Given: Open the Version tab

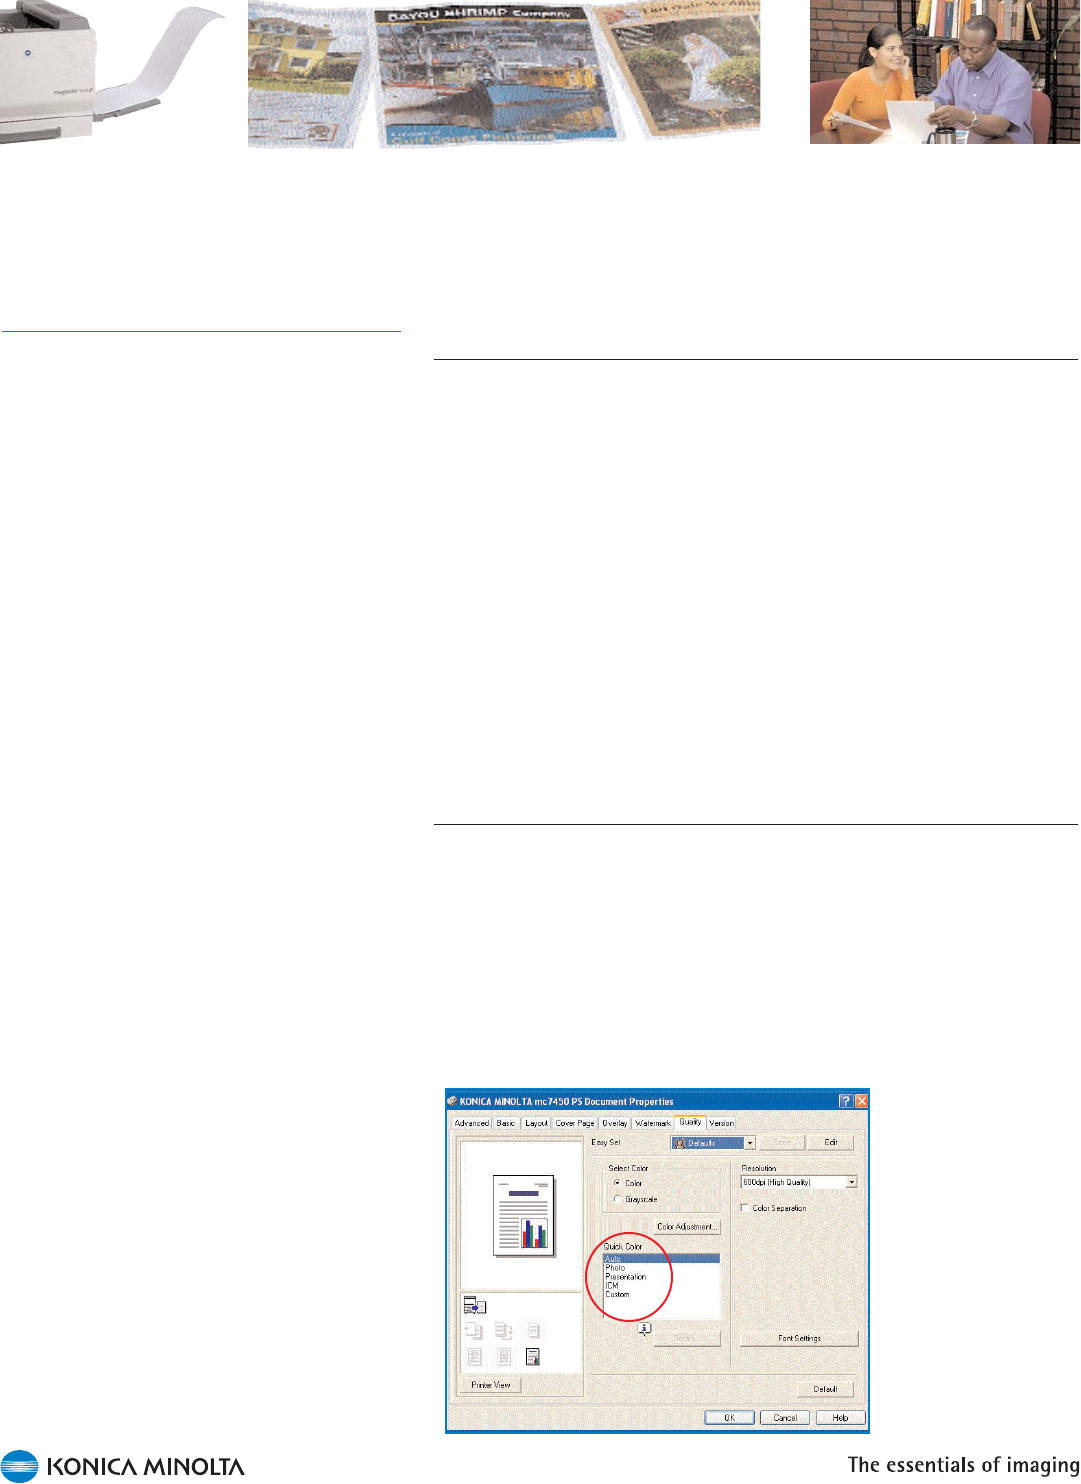Looking at the screenshot, I should click(721, 1123).
